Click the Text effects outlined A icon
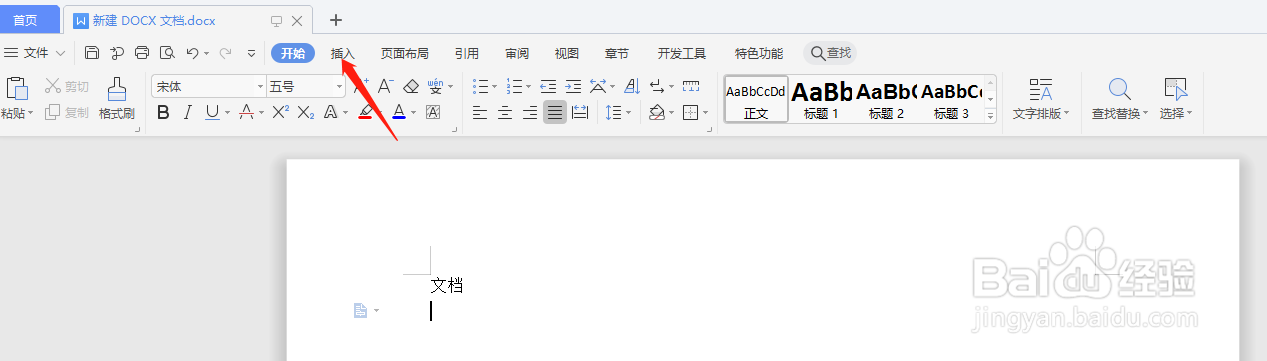The height and width of the screenshot is (361, 1267). [332, 113]
